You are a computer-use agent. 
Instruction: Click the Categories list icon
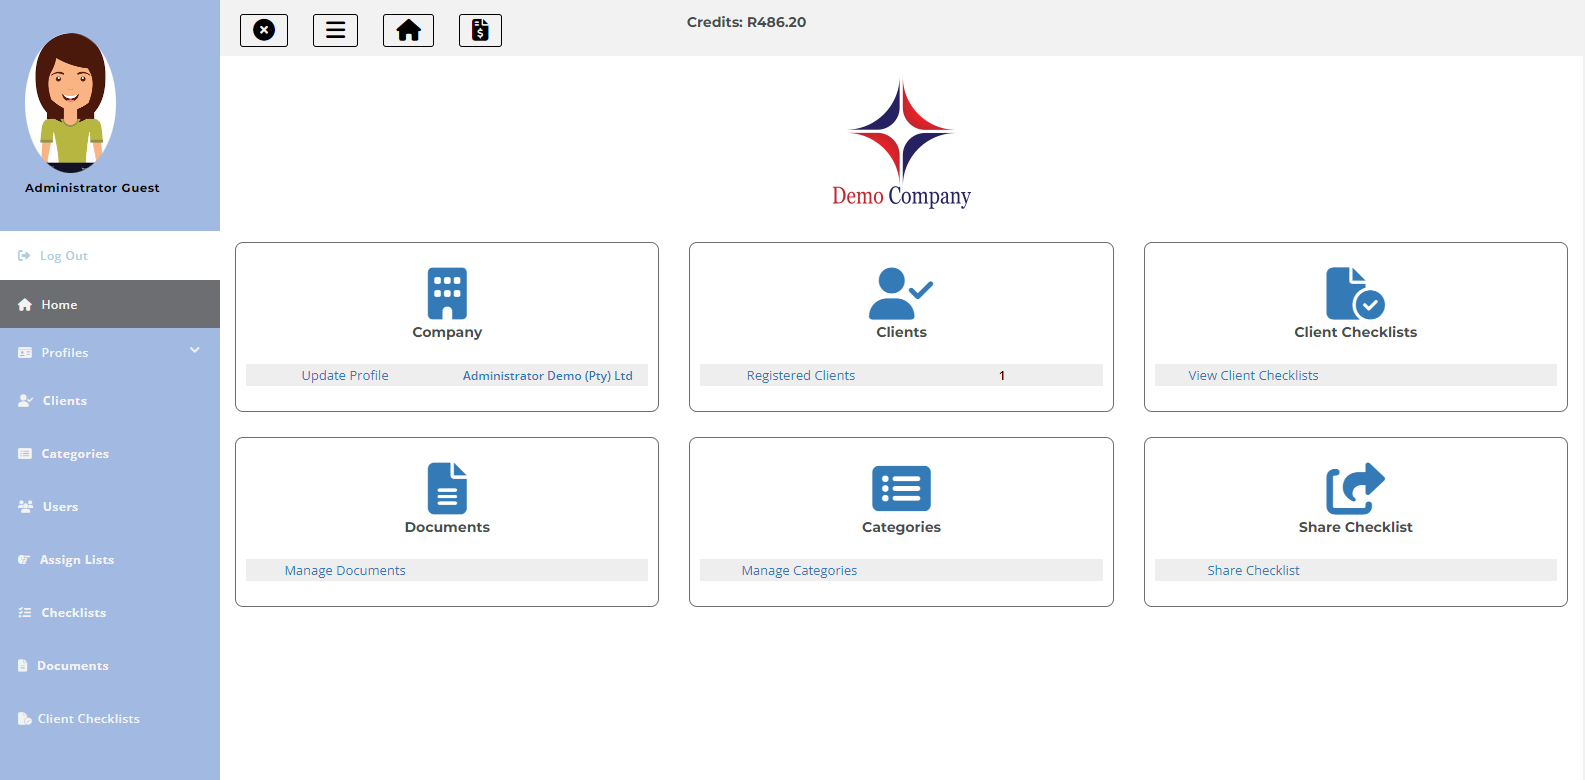901,488
